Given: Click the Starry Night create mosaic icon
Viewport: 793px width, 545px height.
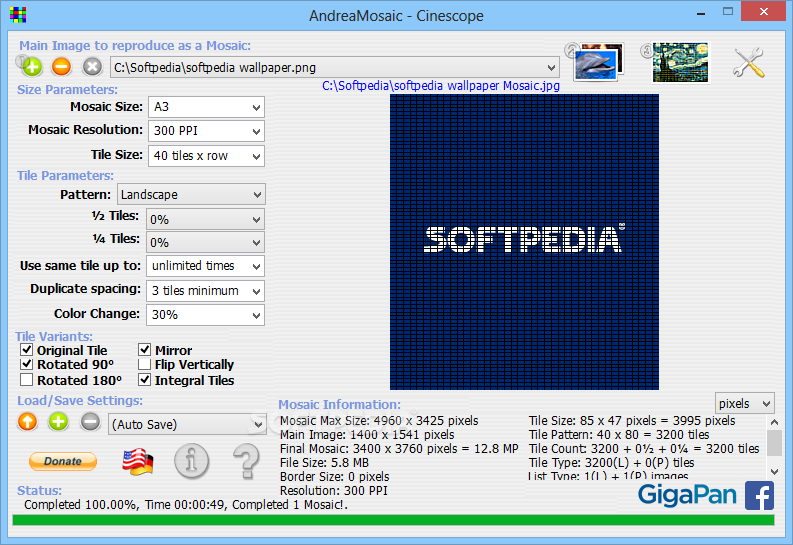Looking at the screenshot, I should coord(680,63).
